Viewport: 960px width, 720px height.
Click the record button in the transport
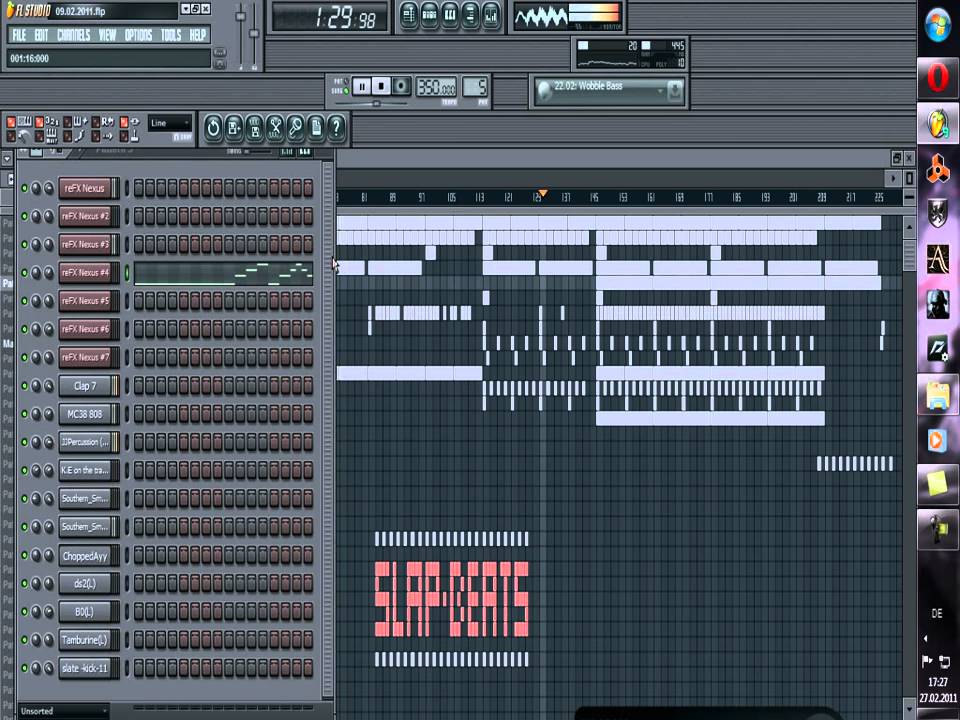401,86
